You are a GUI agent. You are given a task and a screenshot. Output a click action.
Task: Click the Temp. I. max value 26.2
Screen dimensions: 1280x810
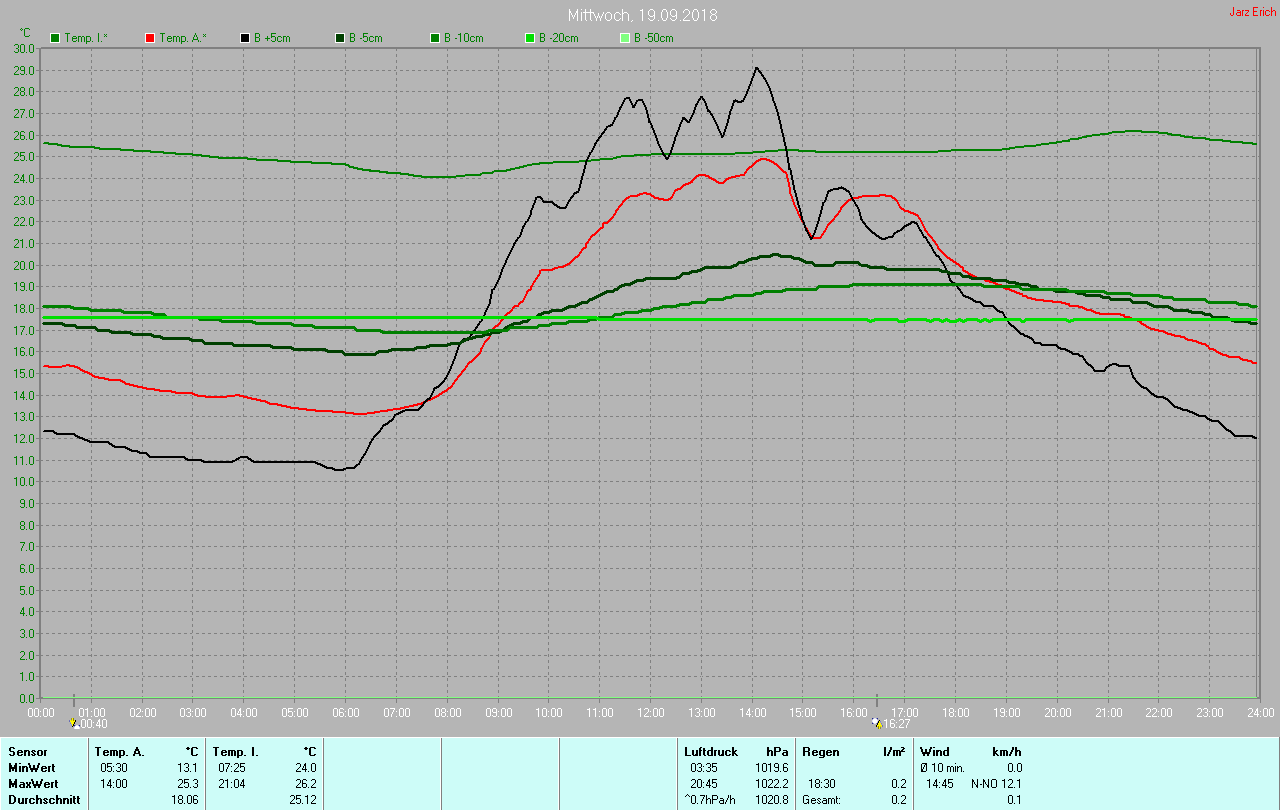tap(305, 784)
